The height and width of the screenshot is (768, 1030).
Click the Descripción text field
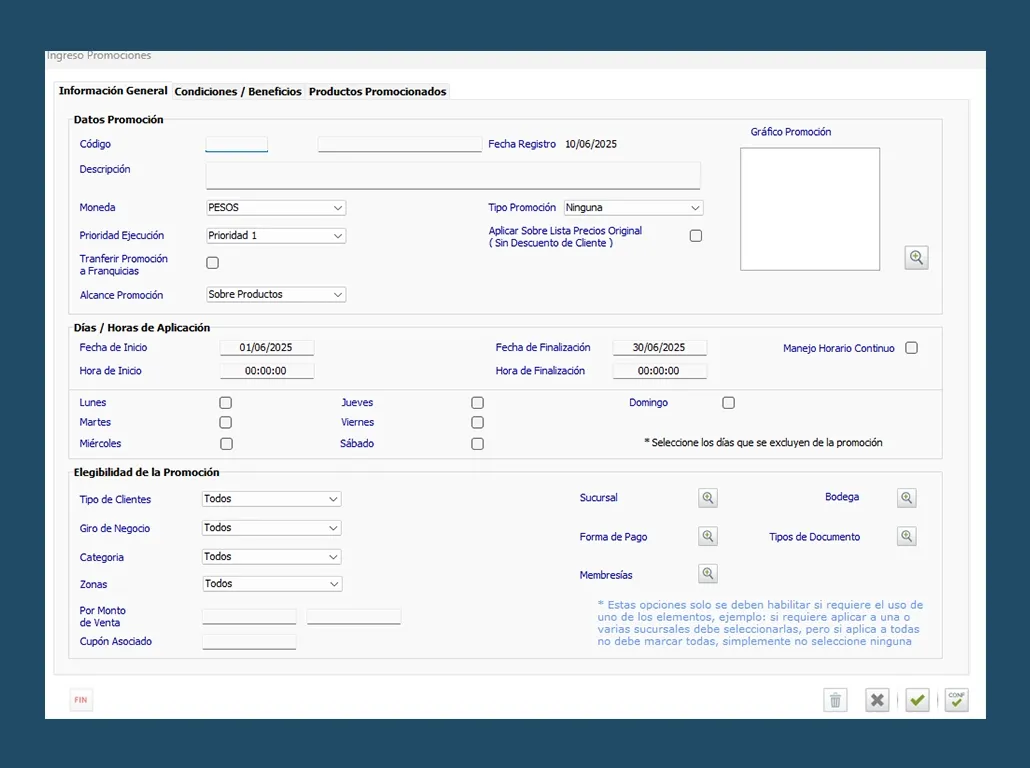[x=452, y=175]
